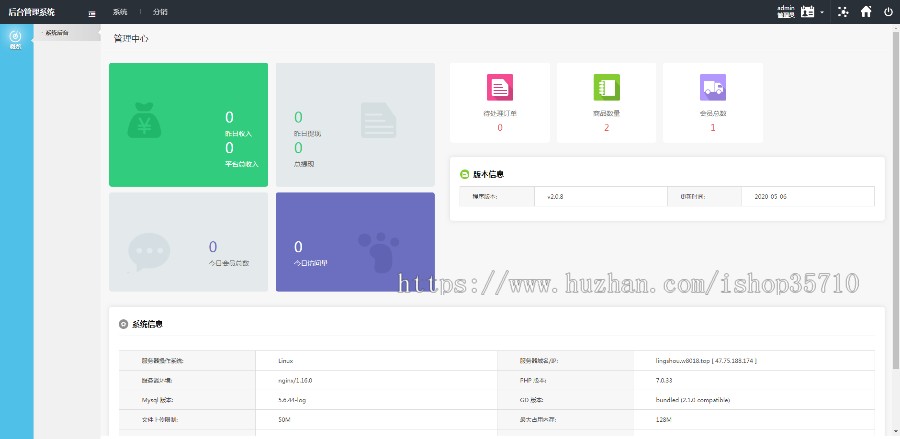Click the nginx/1.16.0 server value

(x=294, y=380)
